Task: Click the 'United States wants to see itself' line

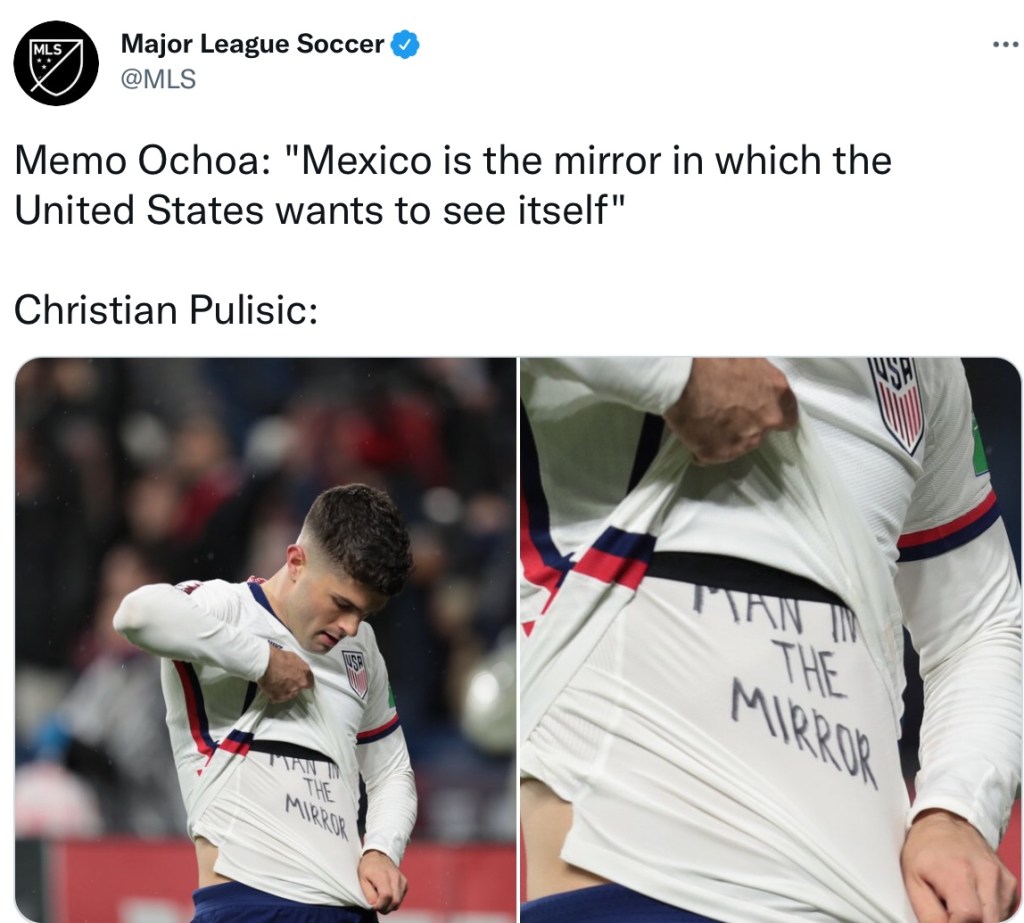Action: click(319, 211)
